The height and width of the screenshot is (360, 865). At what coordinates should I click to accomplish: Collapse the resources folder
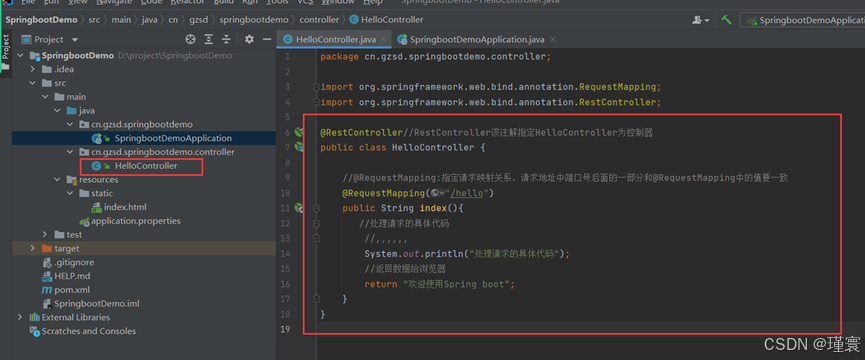pyautogui.click(x=57, y=180)
